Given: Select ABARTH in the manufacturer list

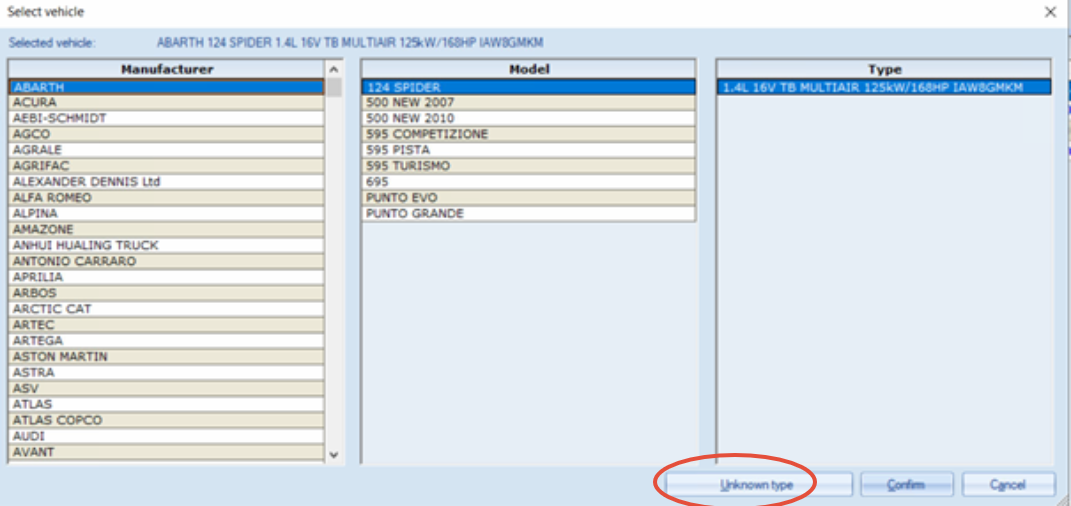Looking at the screenshot, I should (167, 87).
